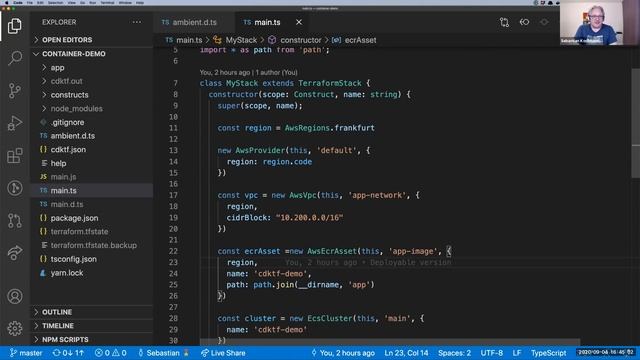Click the 'You, 2 hours ago' status item
This screenshot has height=360, width=640.
[343, 353]
